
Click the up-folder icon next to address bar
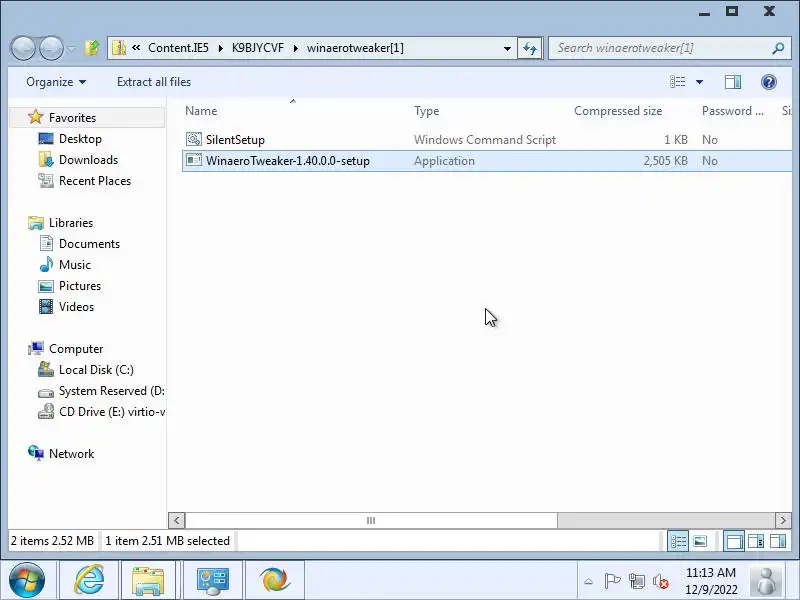92,48
